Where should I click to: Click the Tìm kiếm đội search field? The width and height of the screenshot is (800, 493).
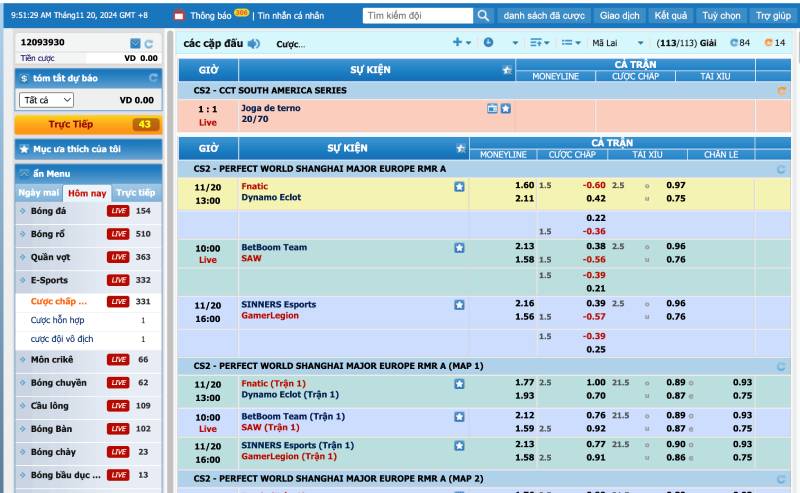tap(416, 16)
